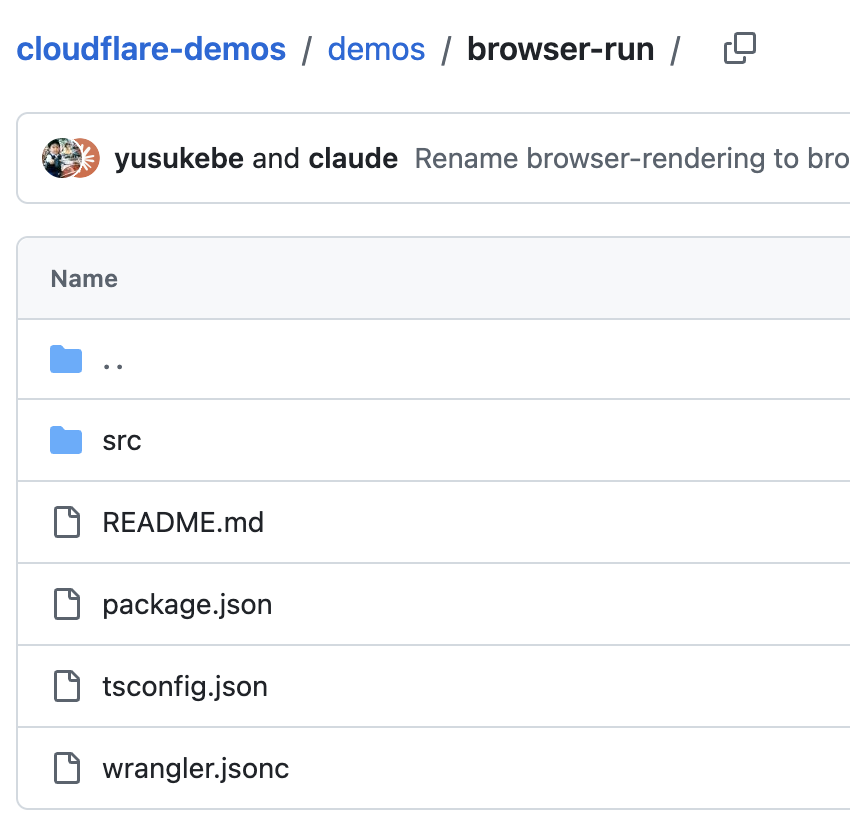Click the README.md file icon
The width and height of the screenshot is (850, 828).
click(67, 522)
